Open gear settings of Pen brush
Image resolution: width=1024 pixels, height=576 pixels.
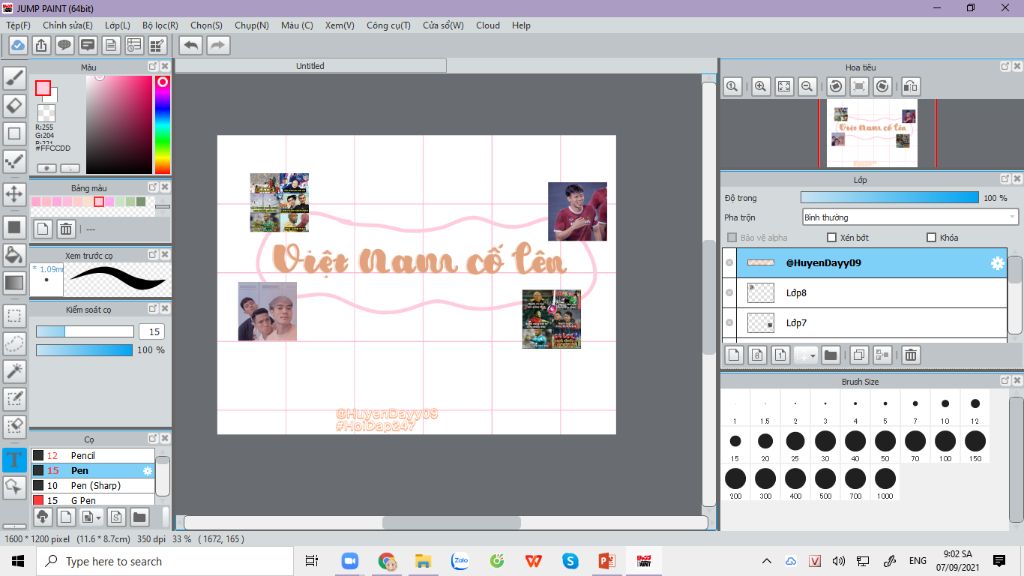147,470
